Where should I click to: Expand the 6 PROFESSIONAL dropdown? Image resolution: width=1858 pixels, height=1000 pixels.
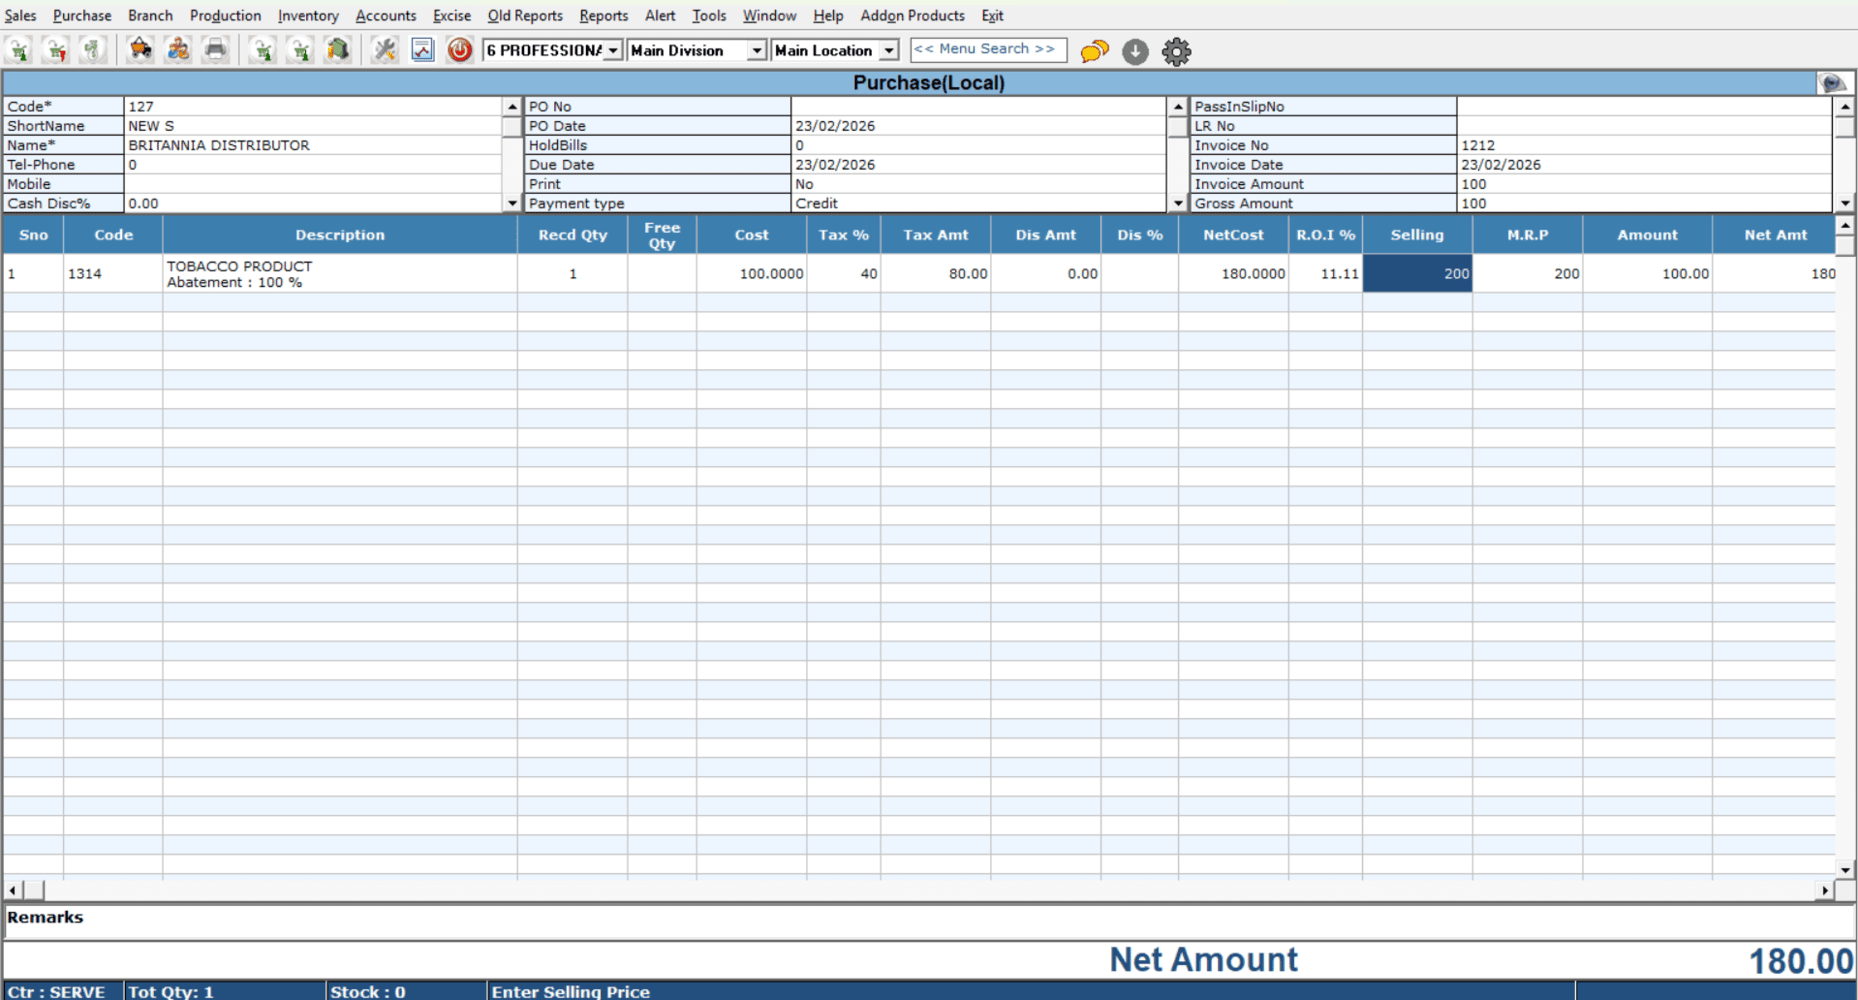click(613, 50)
